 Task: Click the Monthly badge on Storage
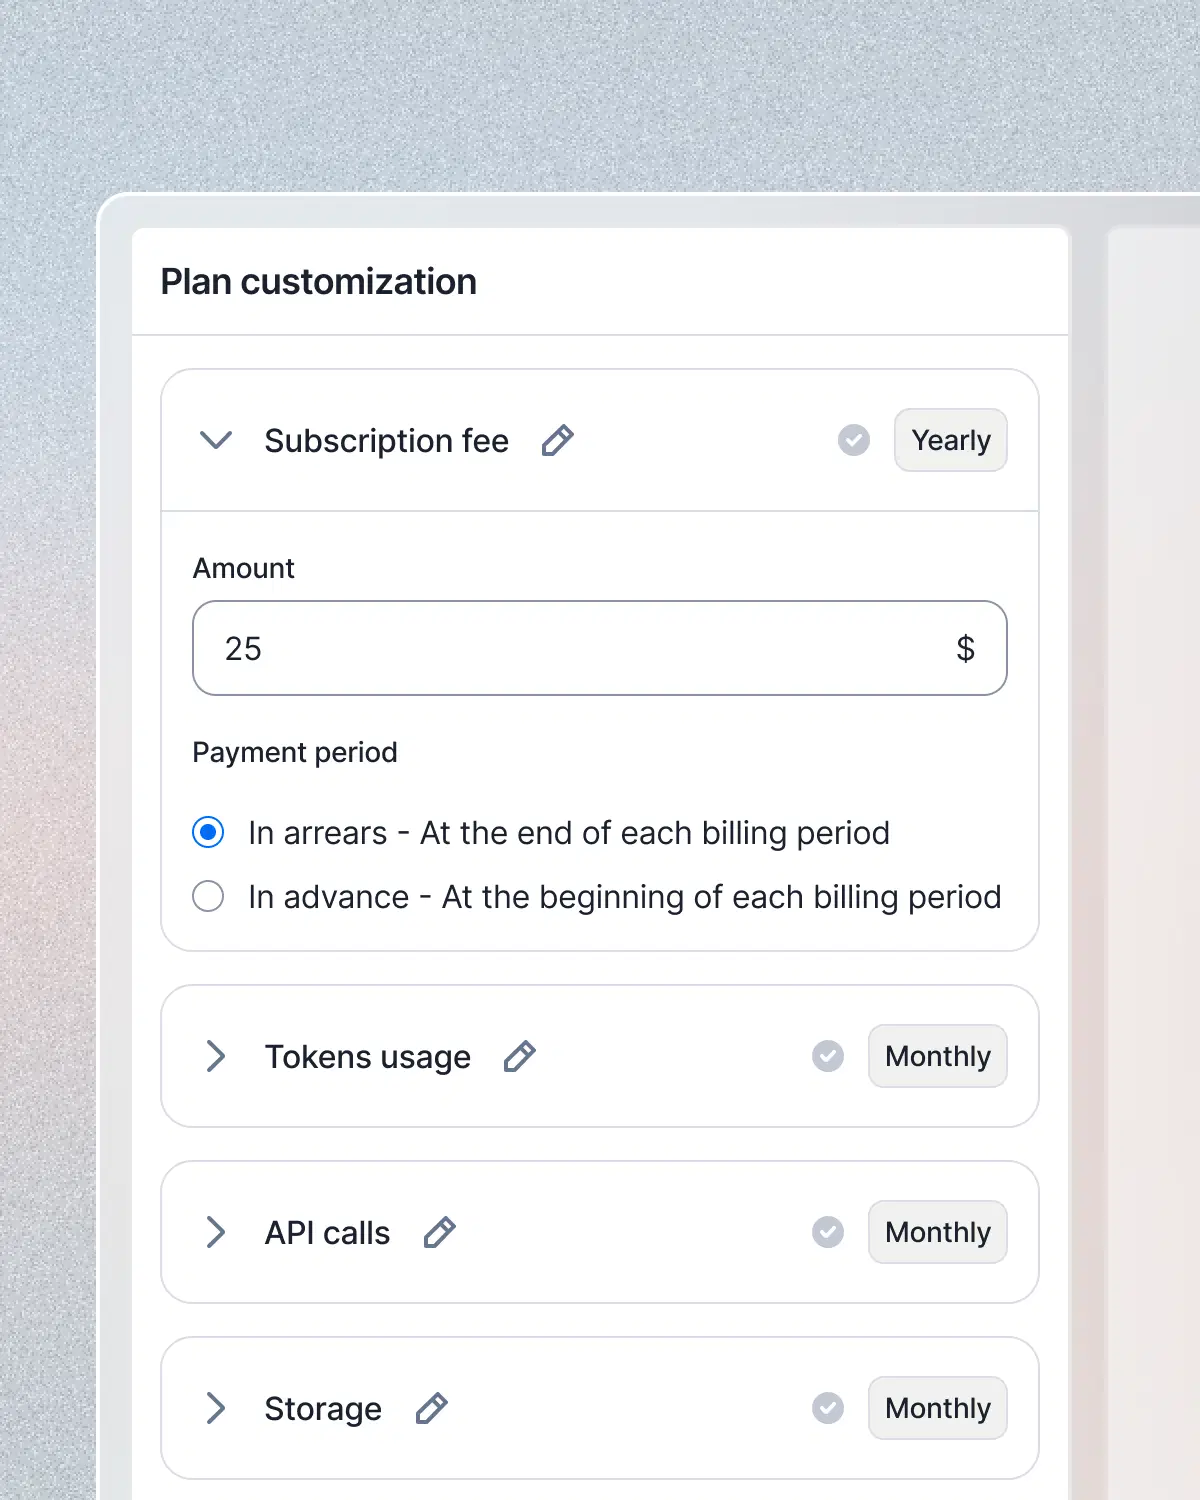[937, 1408]
